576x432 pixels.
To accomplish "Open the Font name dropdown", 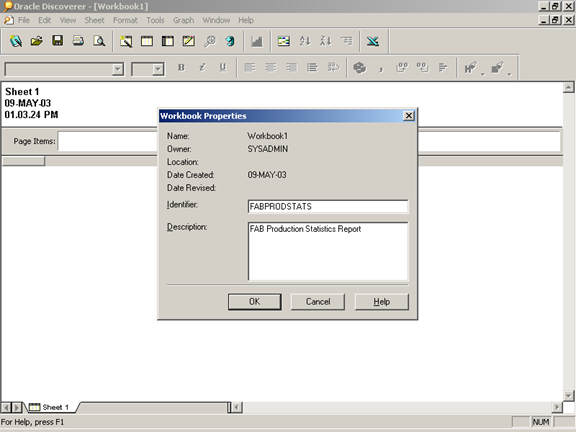I will click(x=118, y=69).
